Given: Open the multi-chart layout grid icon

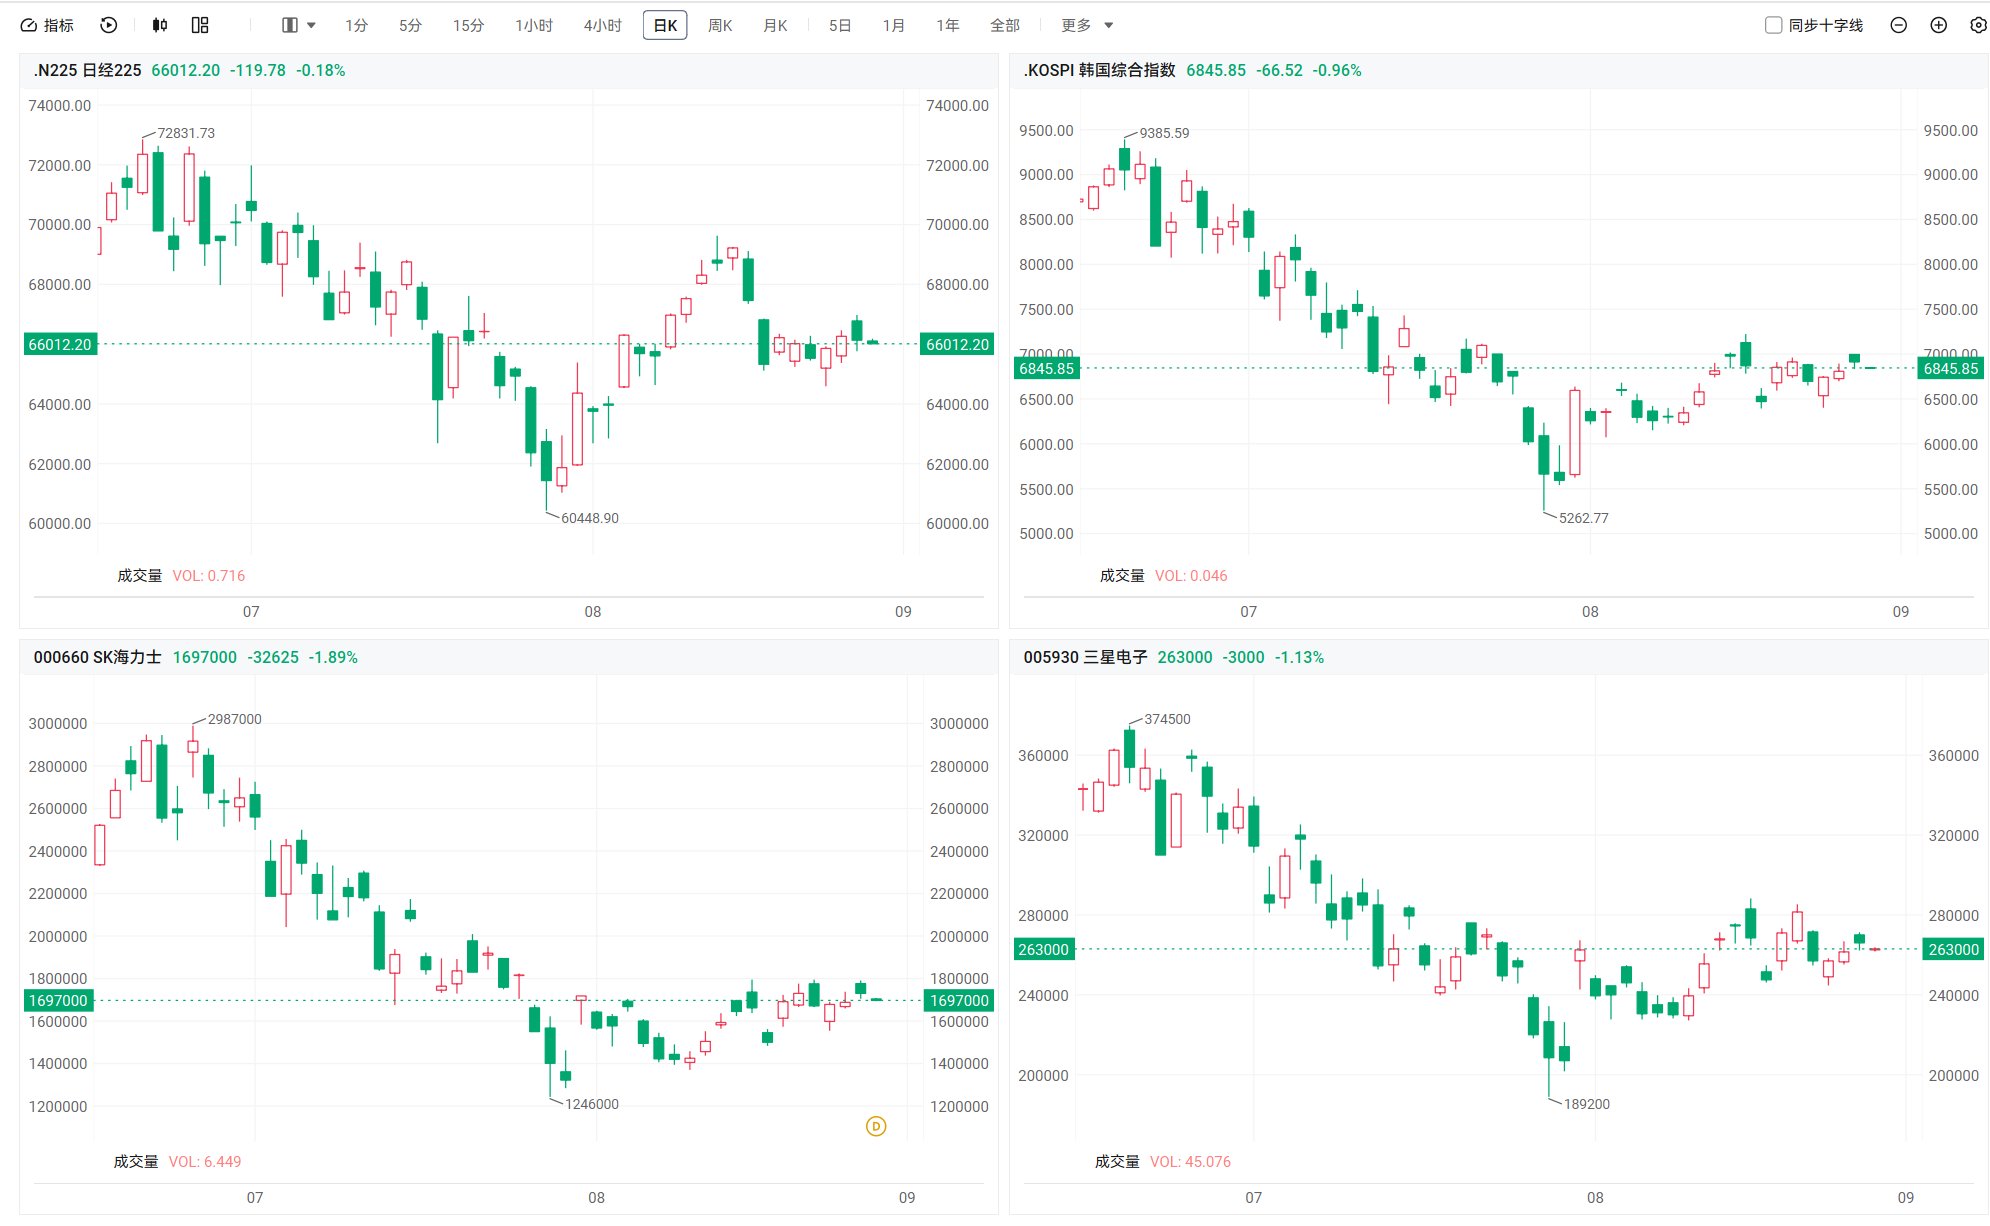Looking at the screenshot, I should (200, 25).
